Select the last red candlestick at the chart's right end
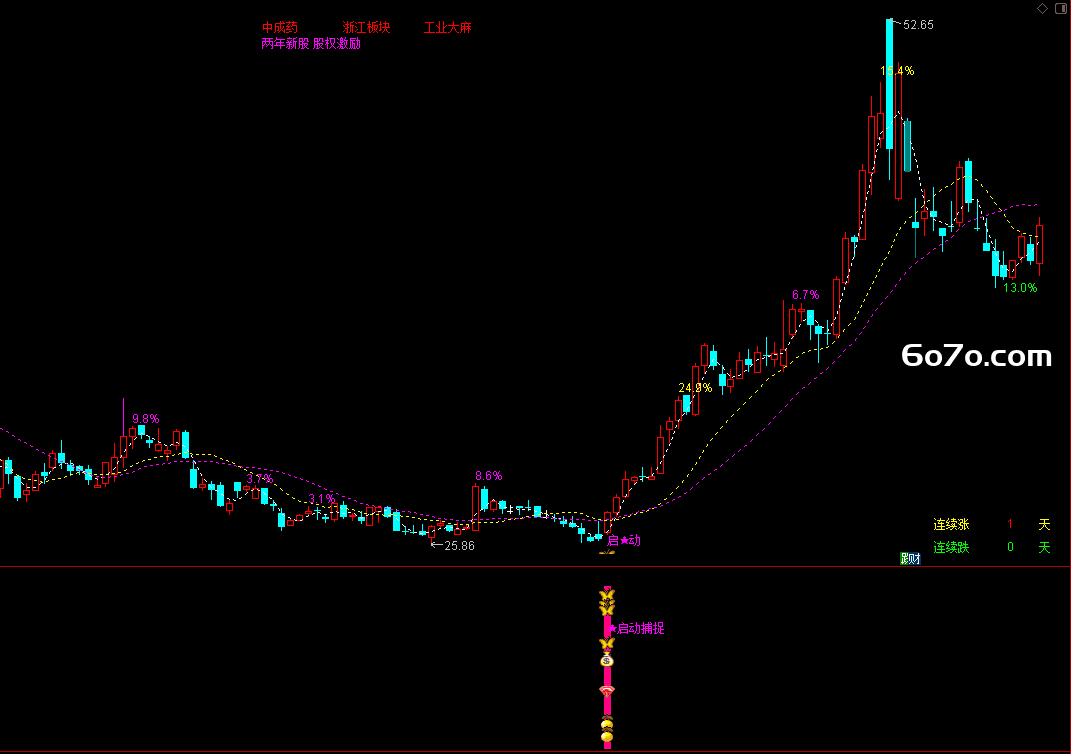The width and height of the screenshot is (1071, 754). [1040, 245]
